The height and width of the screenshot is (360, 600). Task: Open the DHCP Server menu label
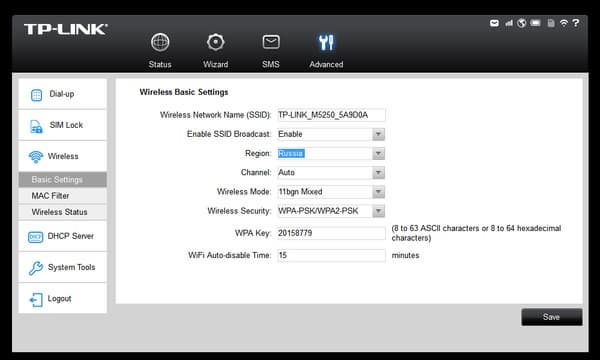71,236
